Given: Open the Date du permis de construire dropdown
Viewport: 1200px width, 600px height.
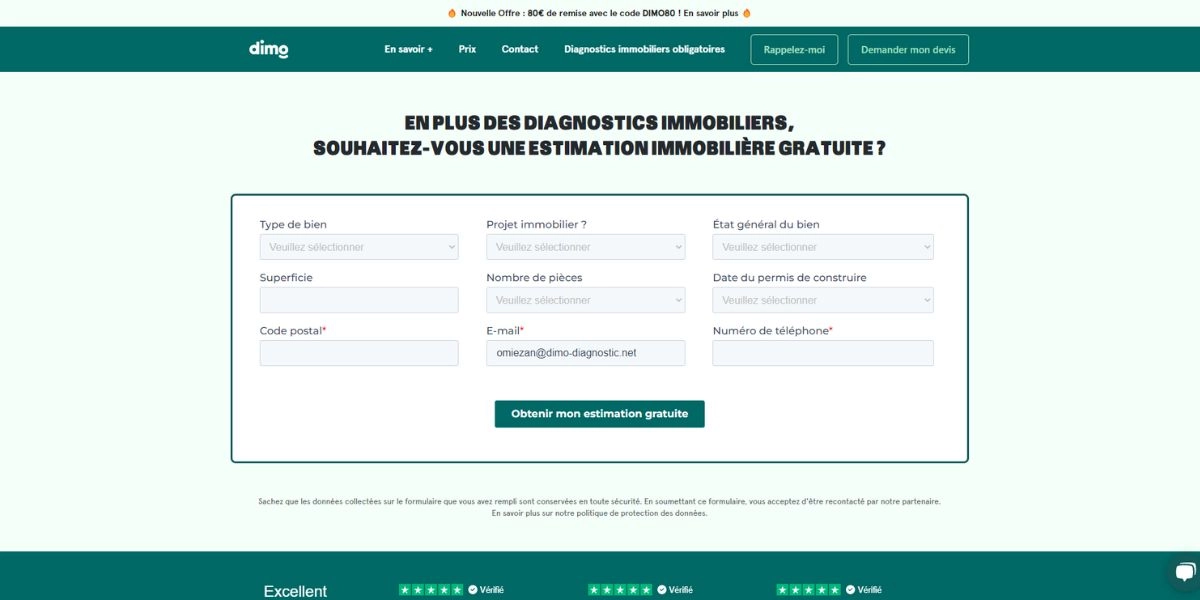Looking at the screenshot, I should [x=822, y=300].
